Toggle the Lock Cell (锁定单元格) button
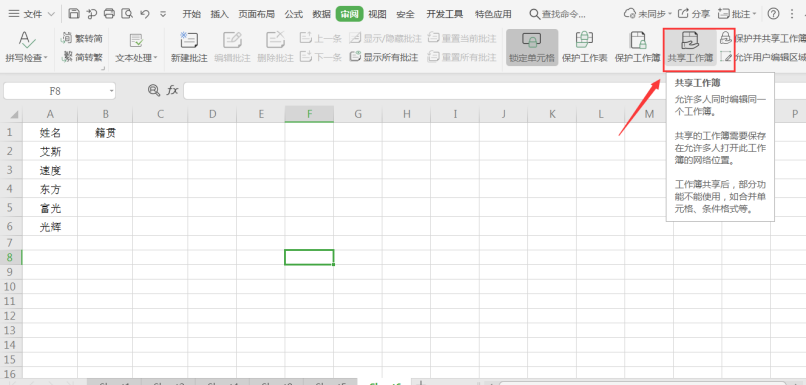The width and height of the screenshot is (806, 385). (532, 47)
